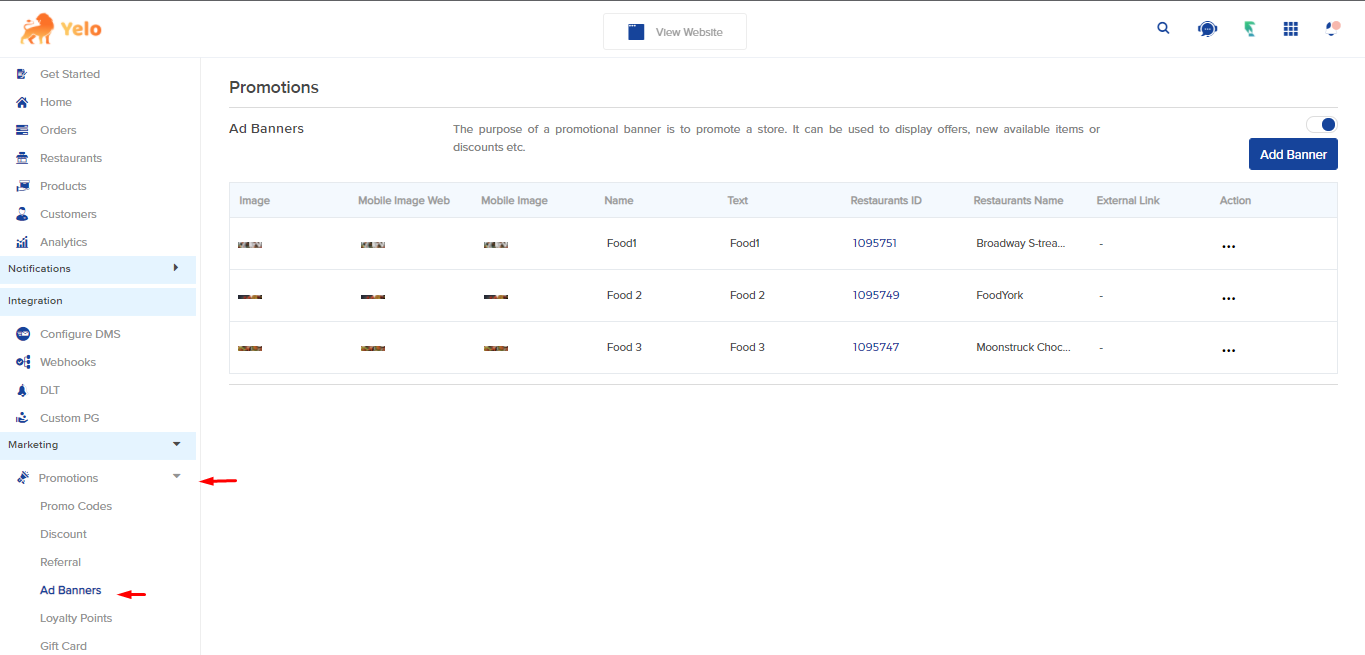Click the user profile avatar icon
The width and height of the screenshot is (1365, 655).
pos(1331,29)
